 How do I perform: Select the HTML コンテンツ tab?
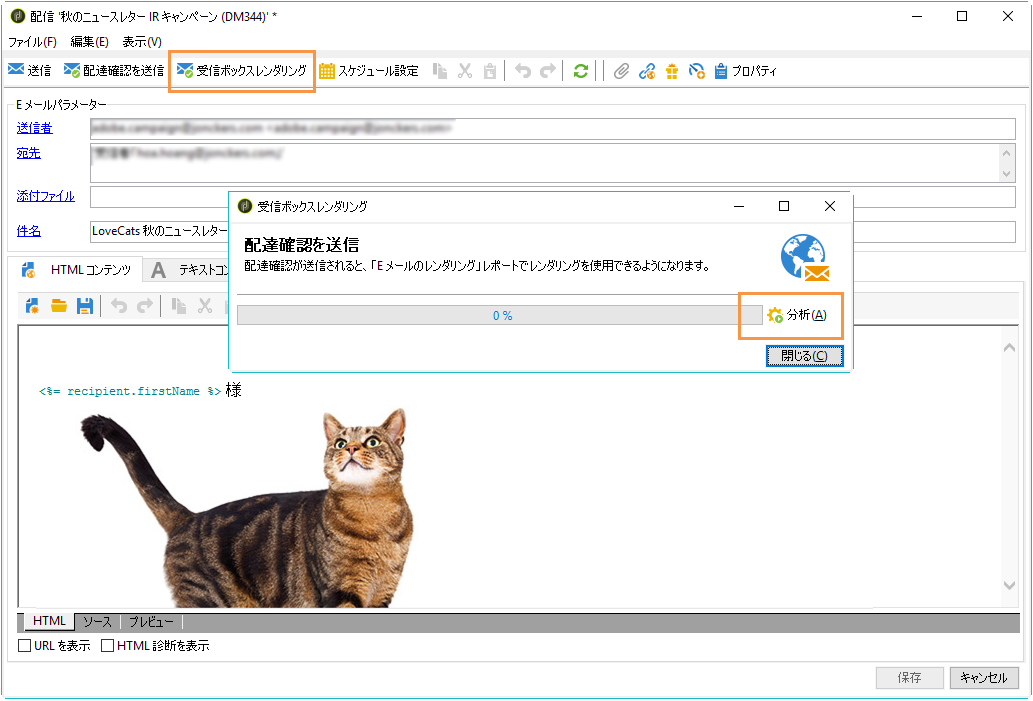77,269
